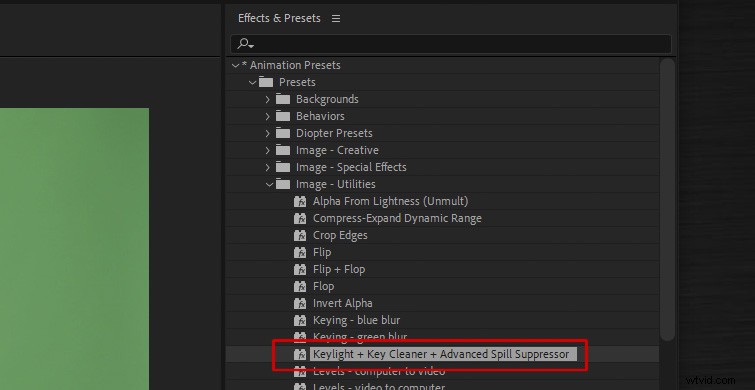Open the search magnifier dropdown
This screenshot has width=755, height=390.
tap(245, 44)
